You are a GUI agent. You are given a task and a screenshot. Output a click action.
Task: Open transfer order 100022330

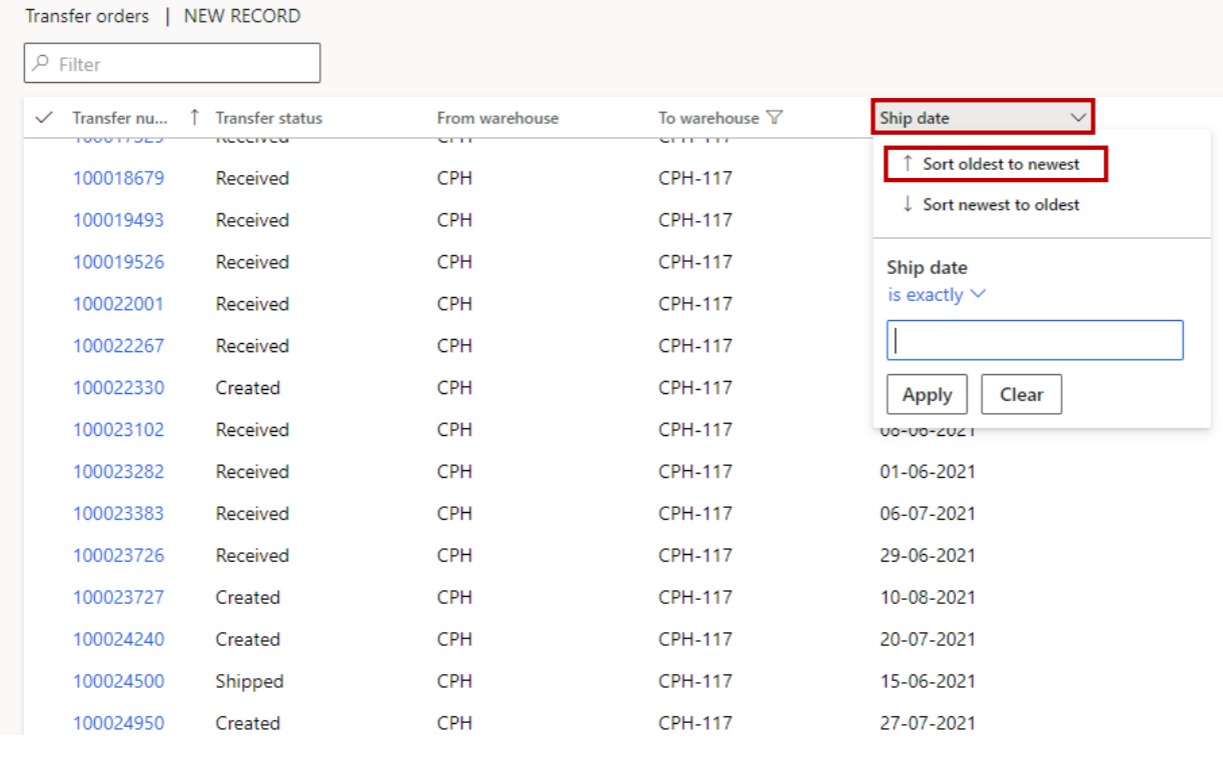pyautogui.click(x=118, y=388)
